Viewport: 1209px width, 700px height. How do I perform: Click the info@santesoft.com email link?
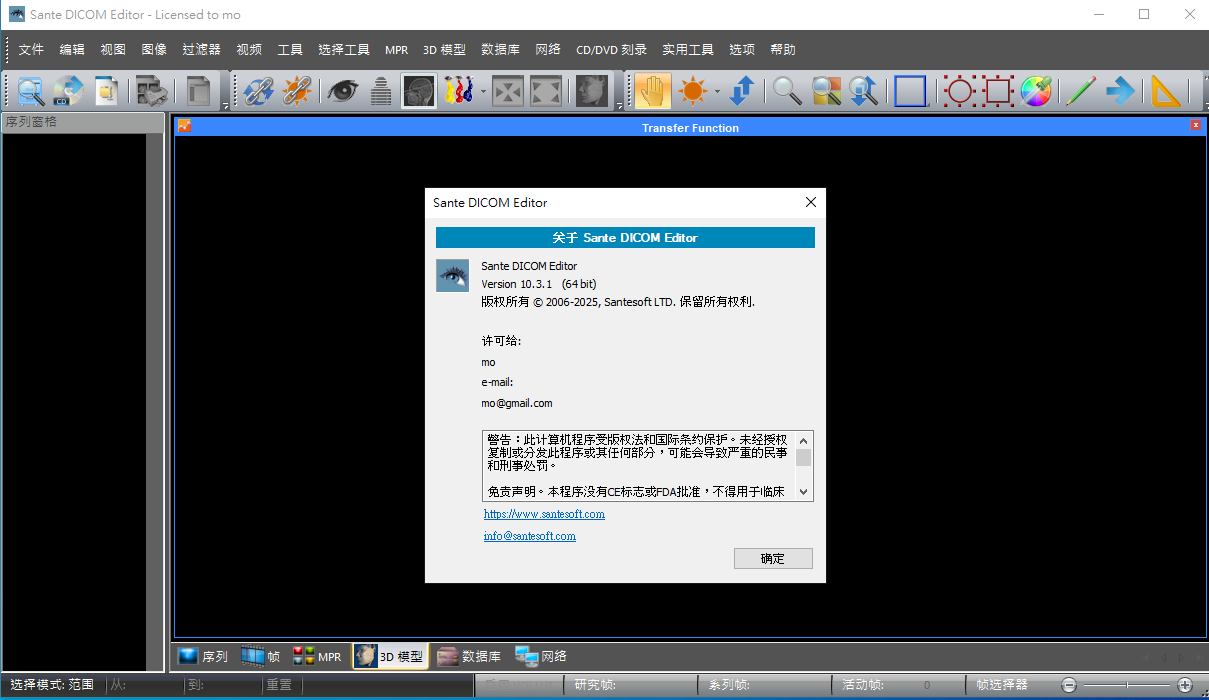coord(530,536)
